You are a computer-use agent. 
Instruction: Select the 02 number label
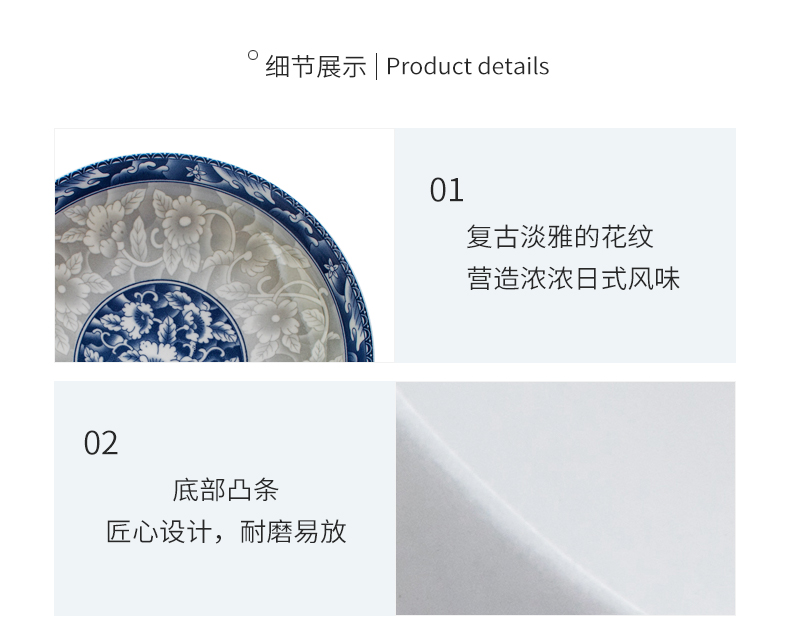tap(101, 443)
